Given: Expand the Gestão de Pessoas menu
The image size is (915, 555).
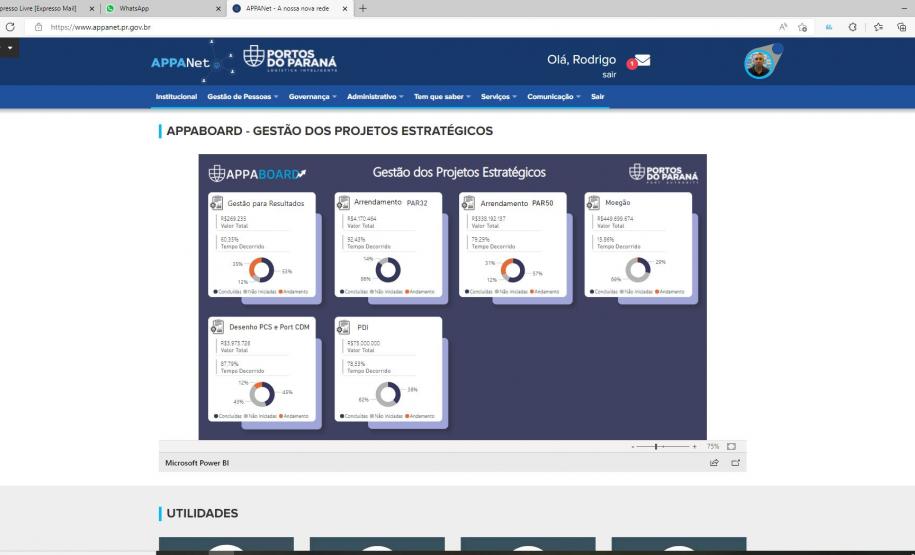Looking at the screenshot, I should click(x=243, y=97).
